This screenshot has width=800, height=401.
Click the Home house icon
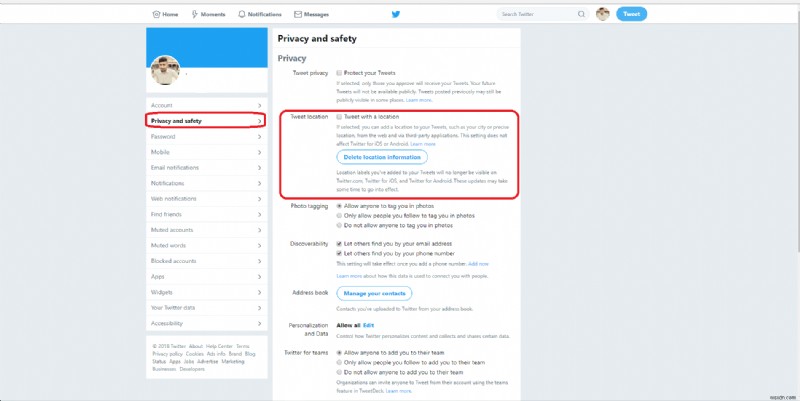click(x=155, y=15)
